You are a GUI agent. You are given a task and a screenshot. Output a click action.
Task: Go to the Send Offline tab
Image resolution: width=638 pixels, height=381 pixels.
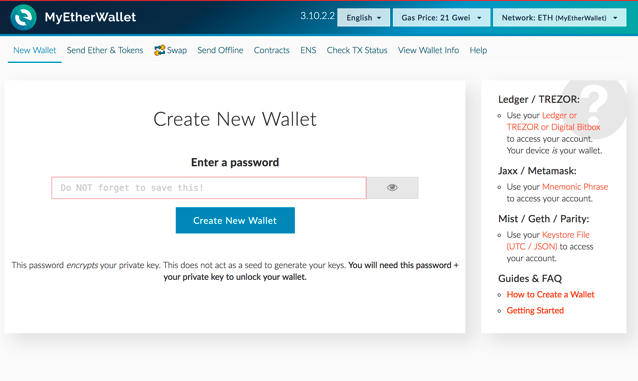(220, 50)
